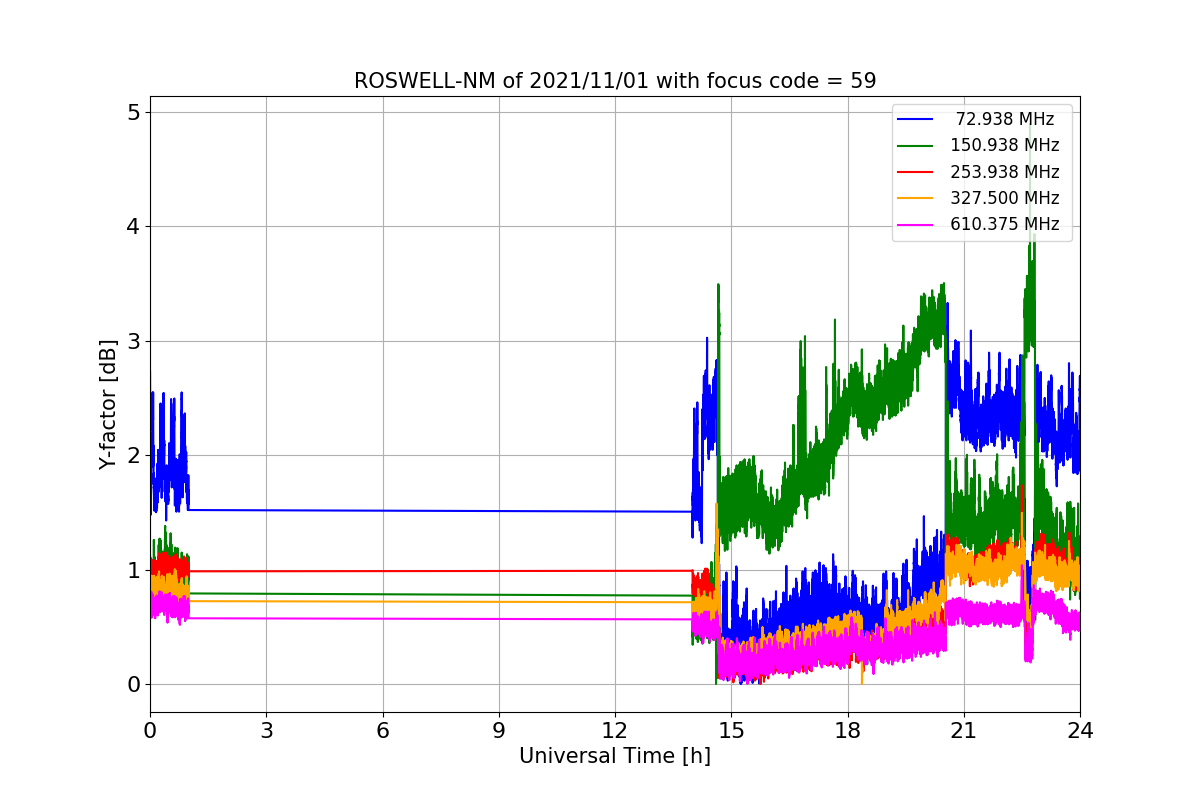Click x-axis tick label 6
1200x800 pixels.
pyautogui.click(x=382, y=730)
